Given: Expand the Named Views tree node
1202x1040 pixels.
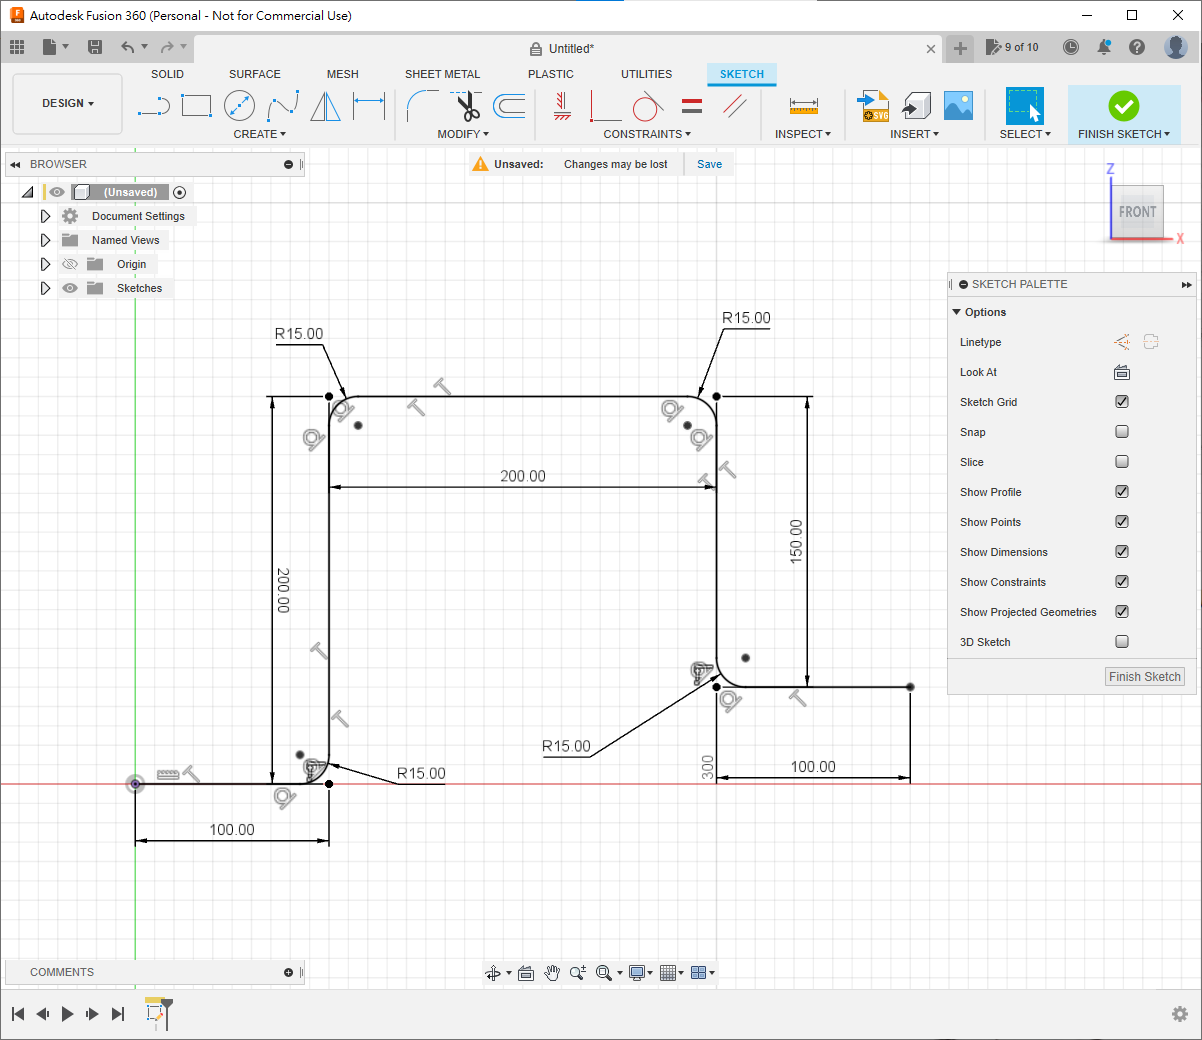Looking at the screenshot, I should click(45, 240).
